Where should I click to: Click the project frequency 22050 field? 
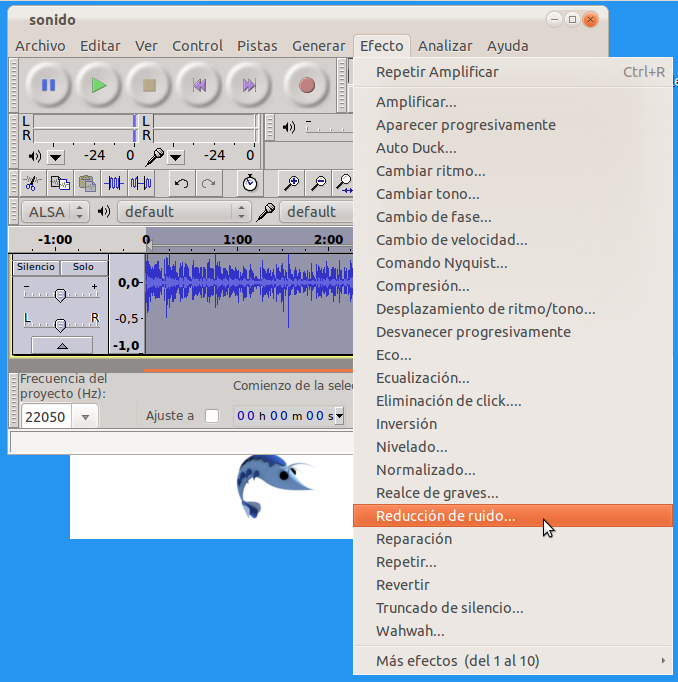click(x=46, y=417)
